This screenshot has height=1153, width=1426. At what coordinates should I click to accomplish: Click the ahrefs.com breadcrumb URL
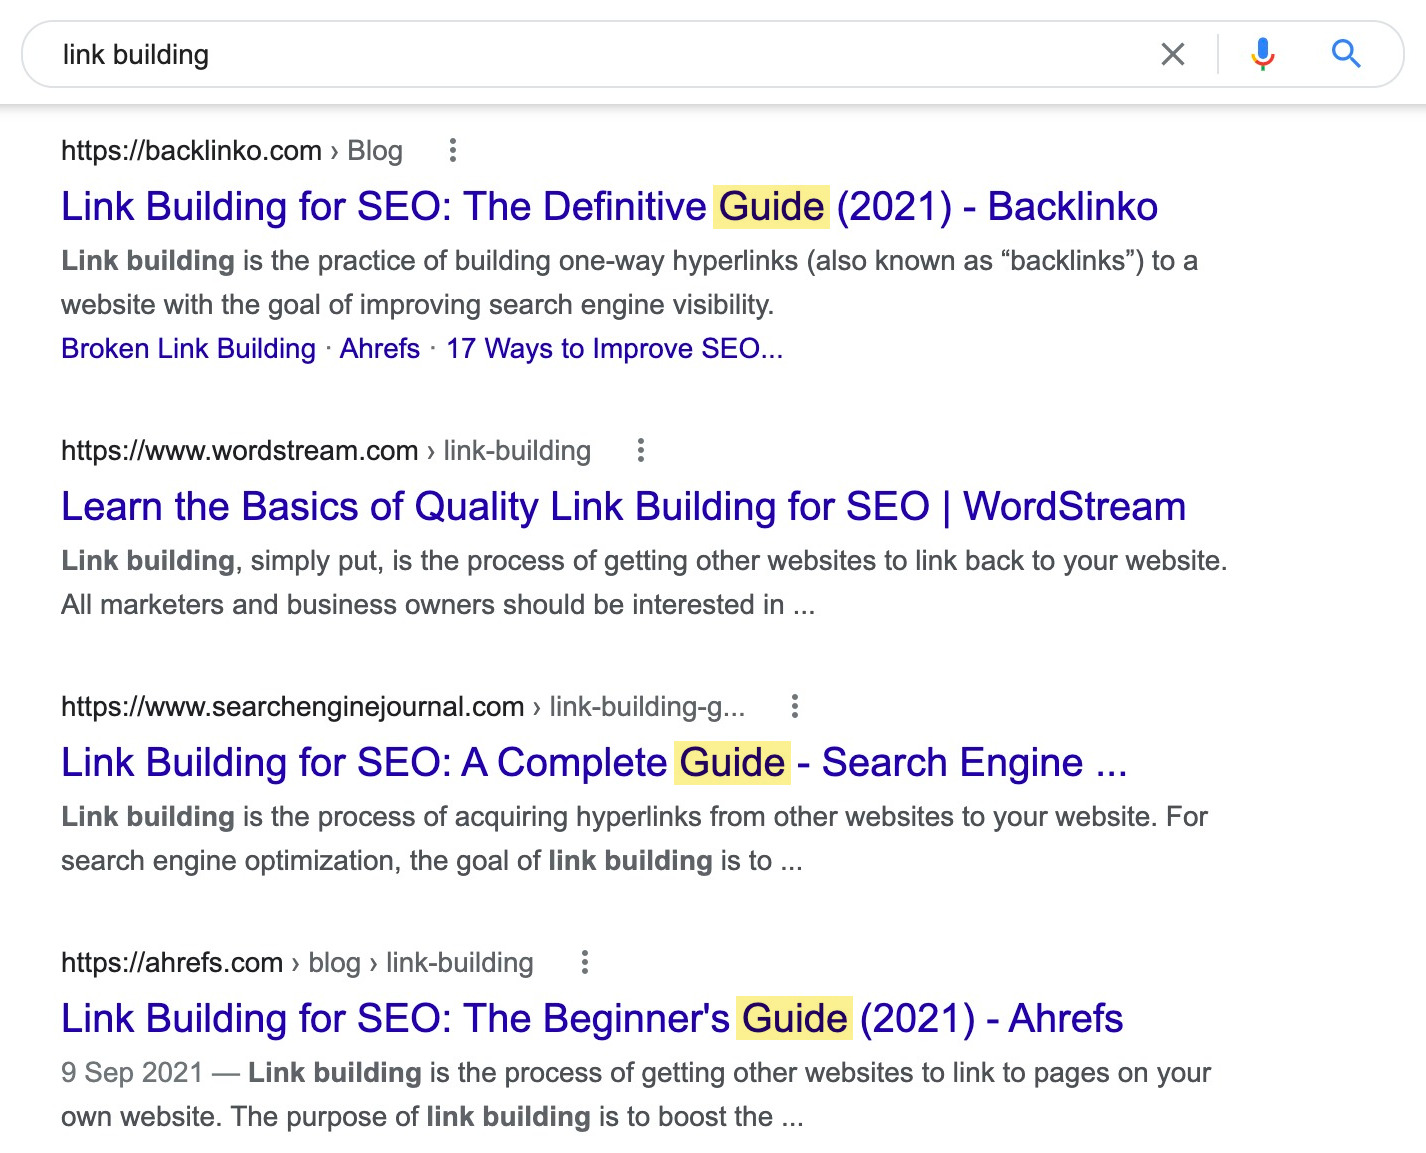coord(170,962)
